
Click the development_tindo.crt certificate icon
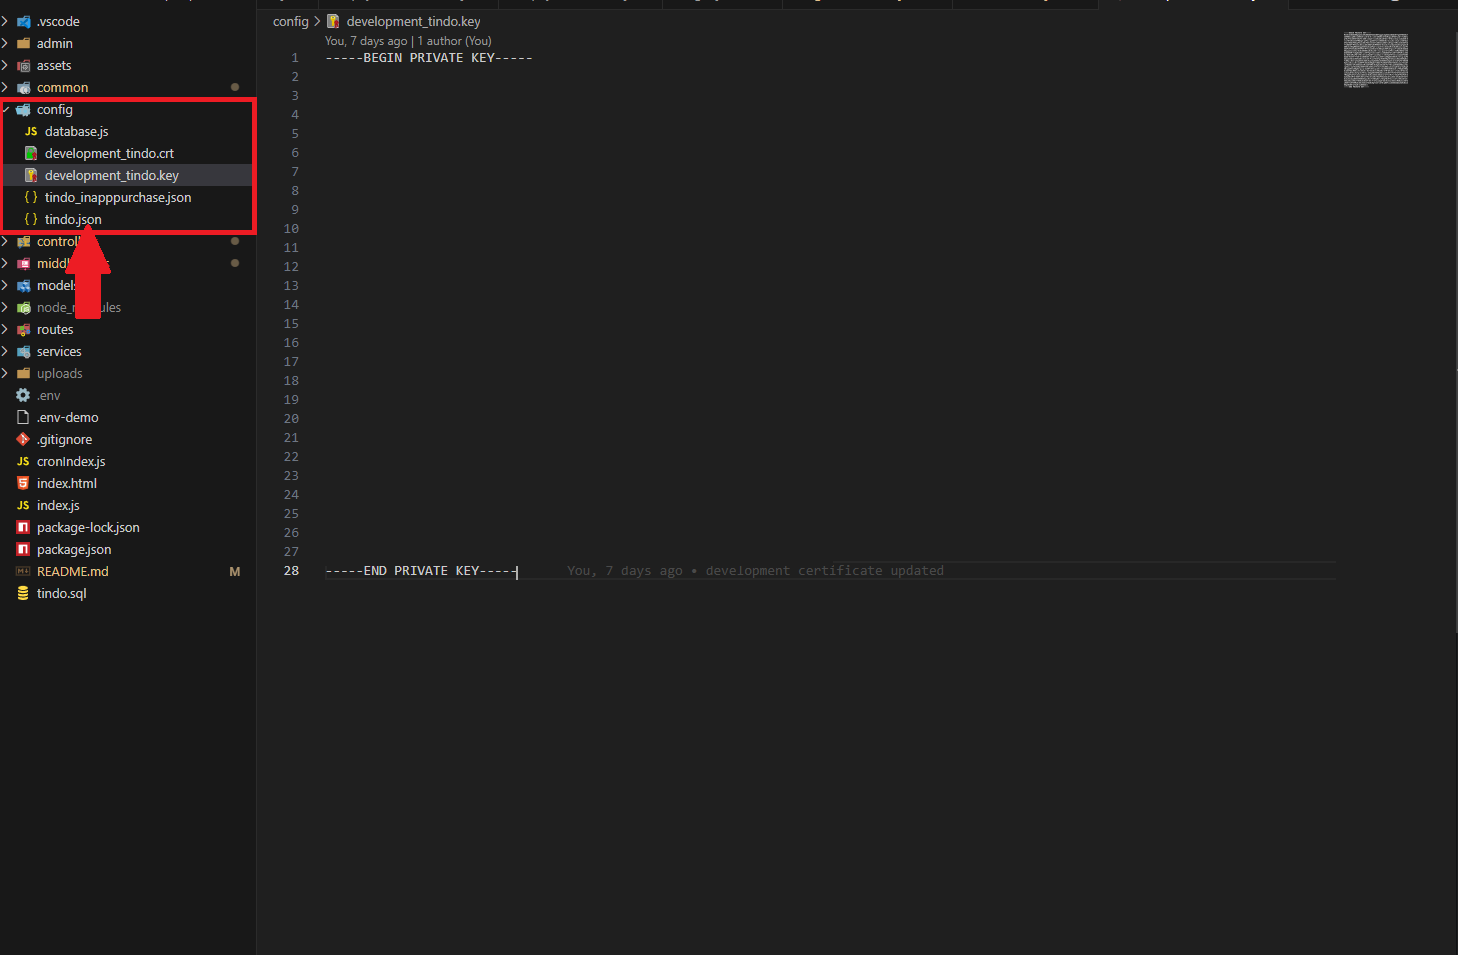coord(31,154)
